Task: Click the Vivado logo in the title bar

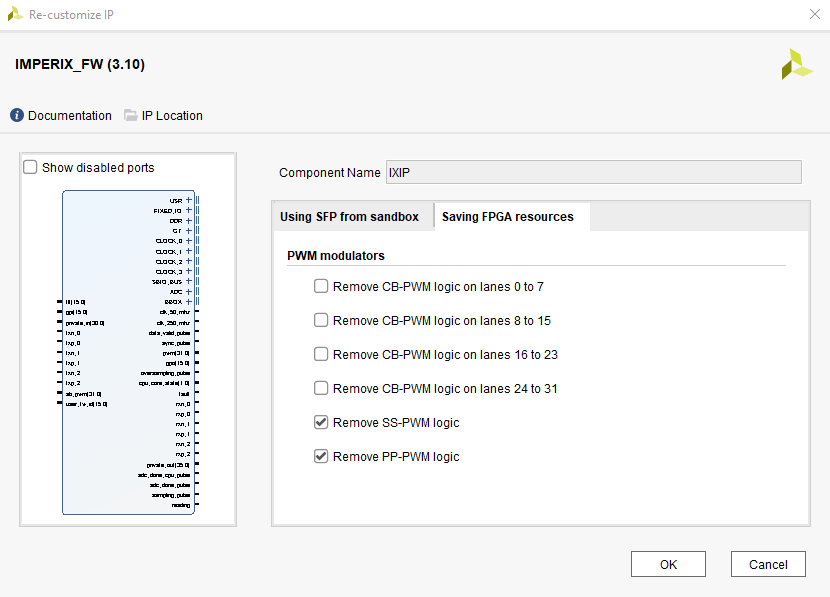Action: click(15, 14)
